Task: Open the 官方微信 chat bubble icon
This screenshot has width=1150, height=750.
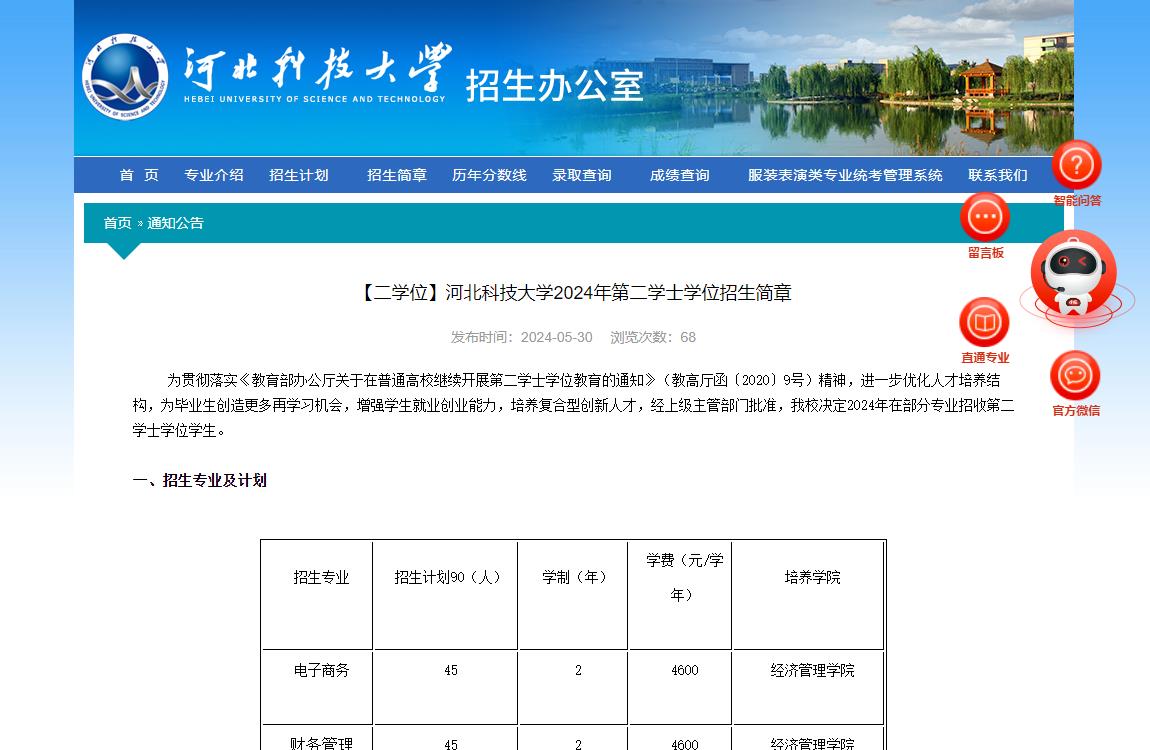Action: (1074, 375)
